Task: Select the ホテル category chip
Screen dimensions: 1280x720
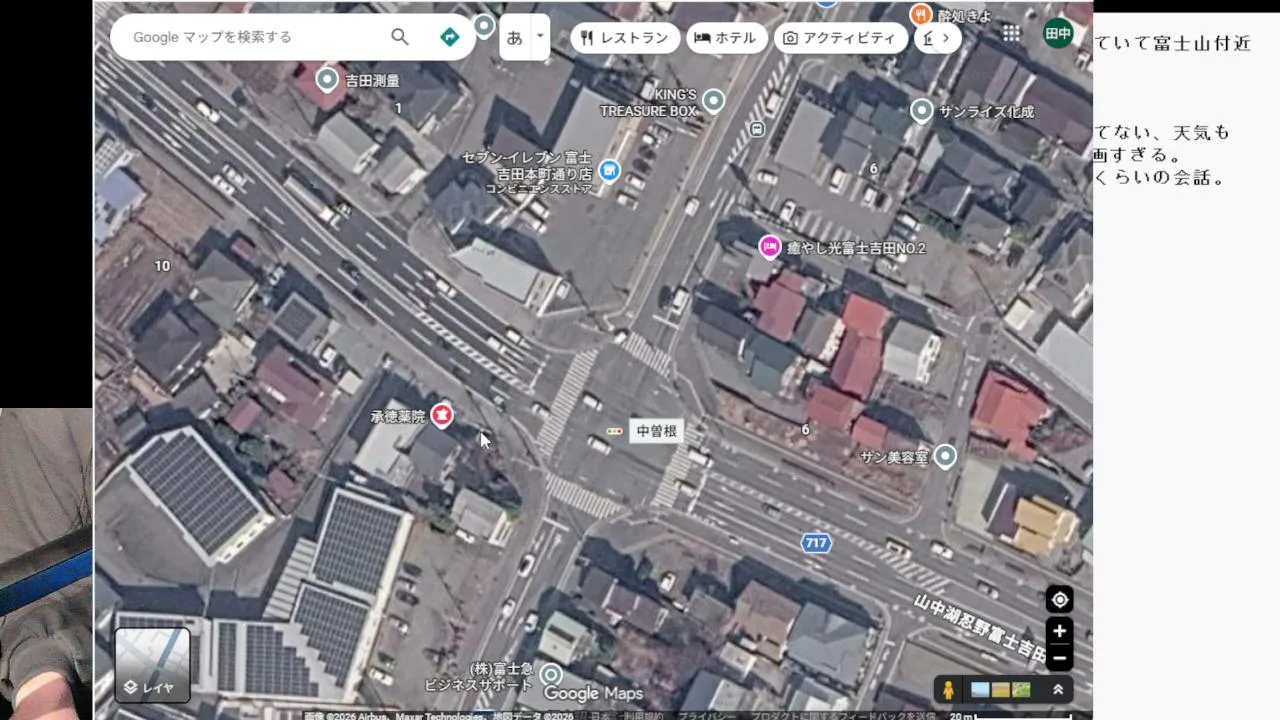Action: click(x=727, y=38)
